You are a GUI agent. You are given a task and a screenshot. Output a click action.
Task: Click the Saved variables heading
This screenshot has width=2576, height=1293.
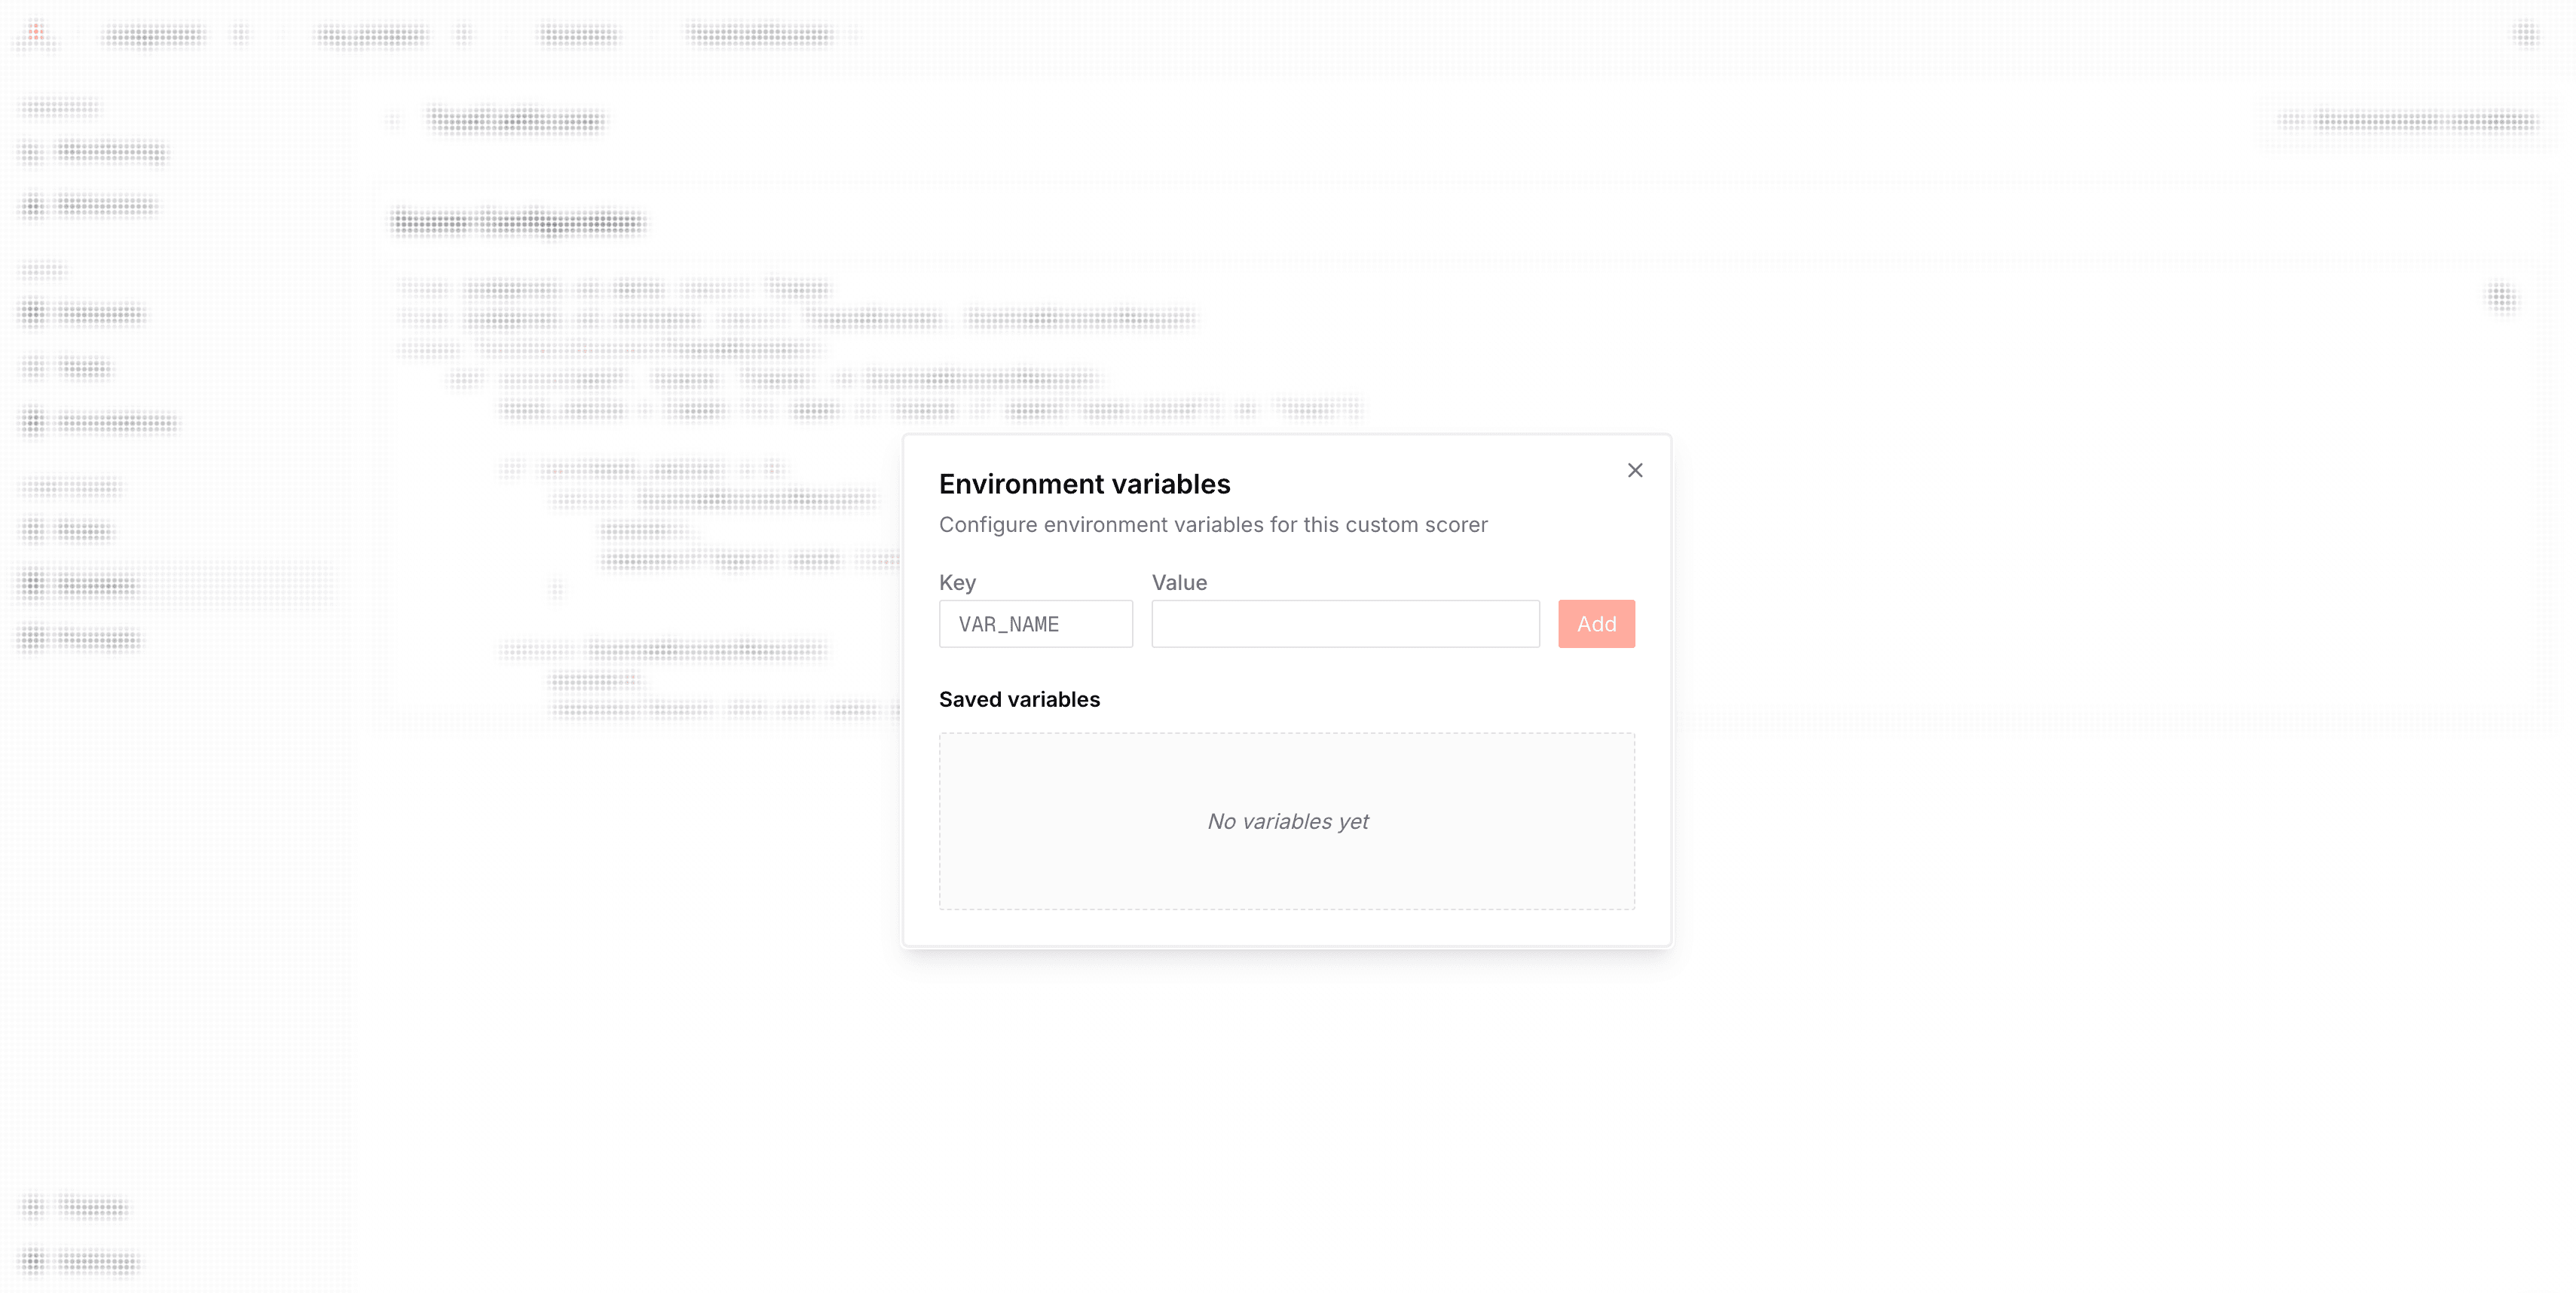(x=1019, y=699)
